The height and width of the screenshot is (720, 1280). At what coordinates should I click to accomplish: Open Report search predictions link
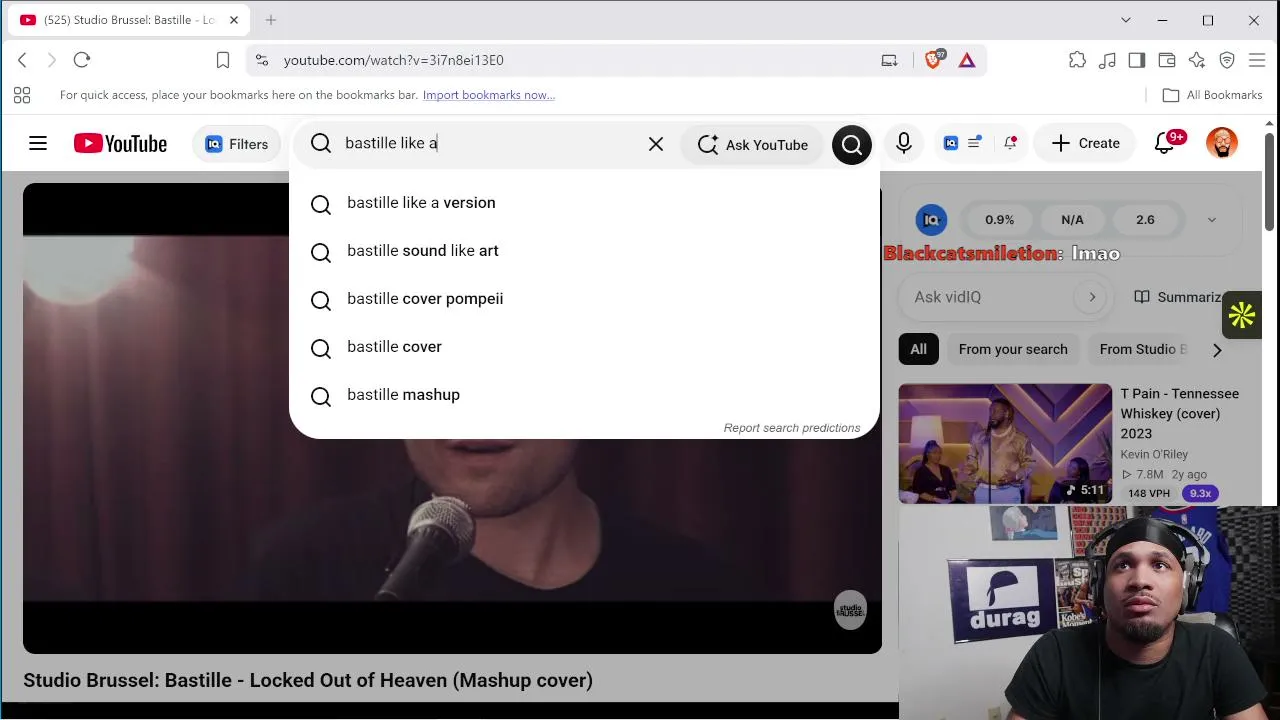[792, 428]
